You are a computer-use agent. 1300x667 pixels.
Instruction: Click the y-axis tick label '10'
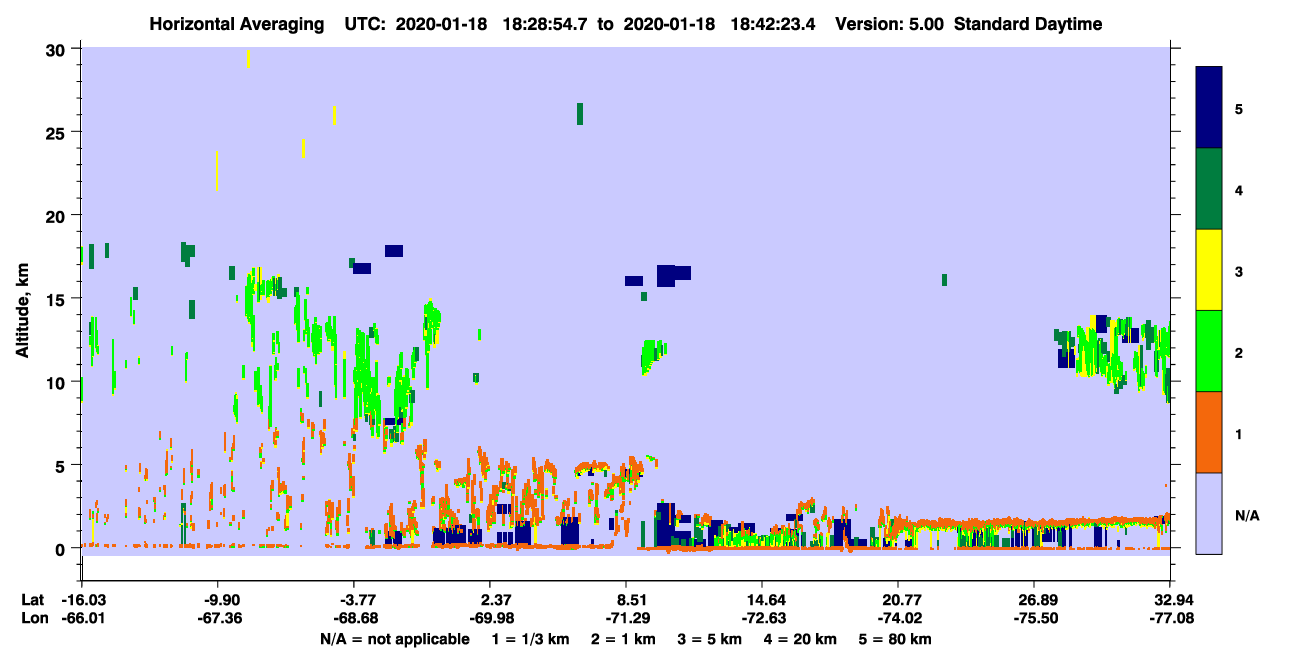pos(58,382)
